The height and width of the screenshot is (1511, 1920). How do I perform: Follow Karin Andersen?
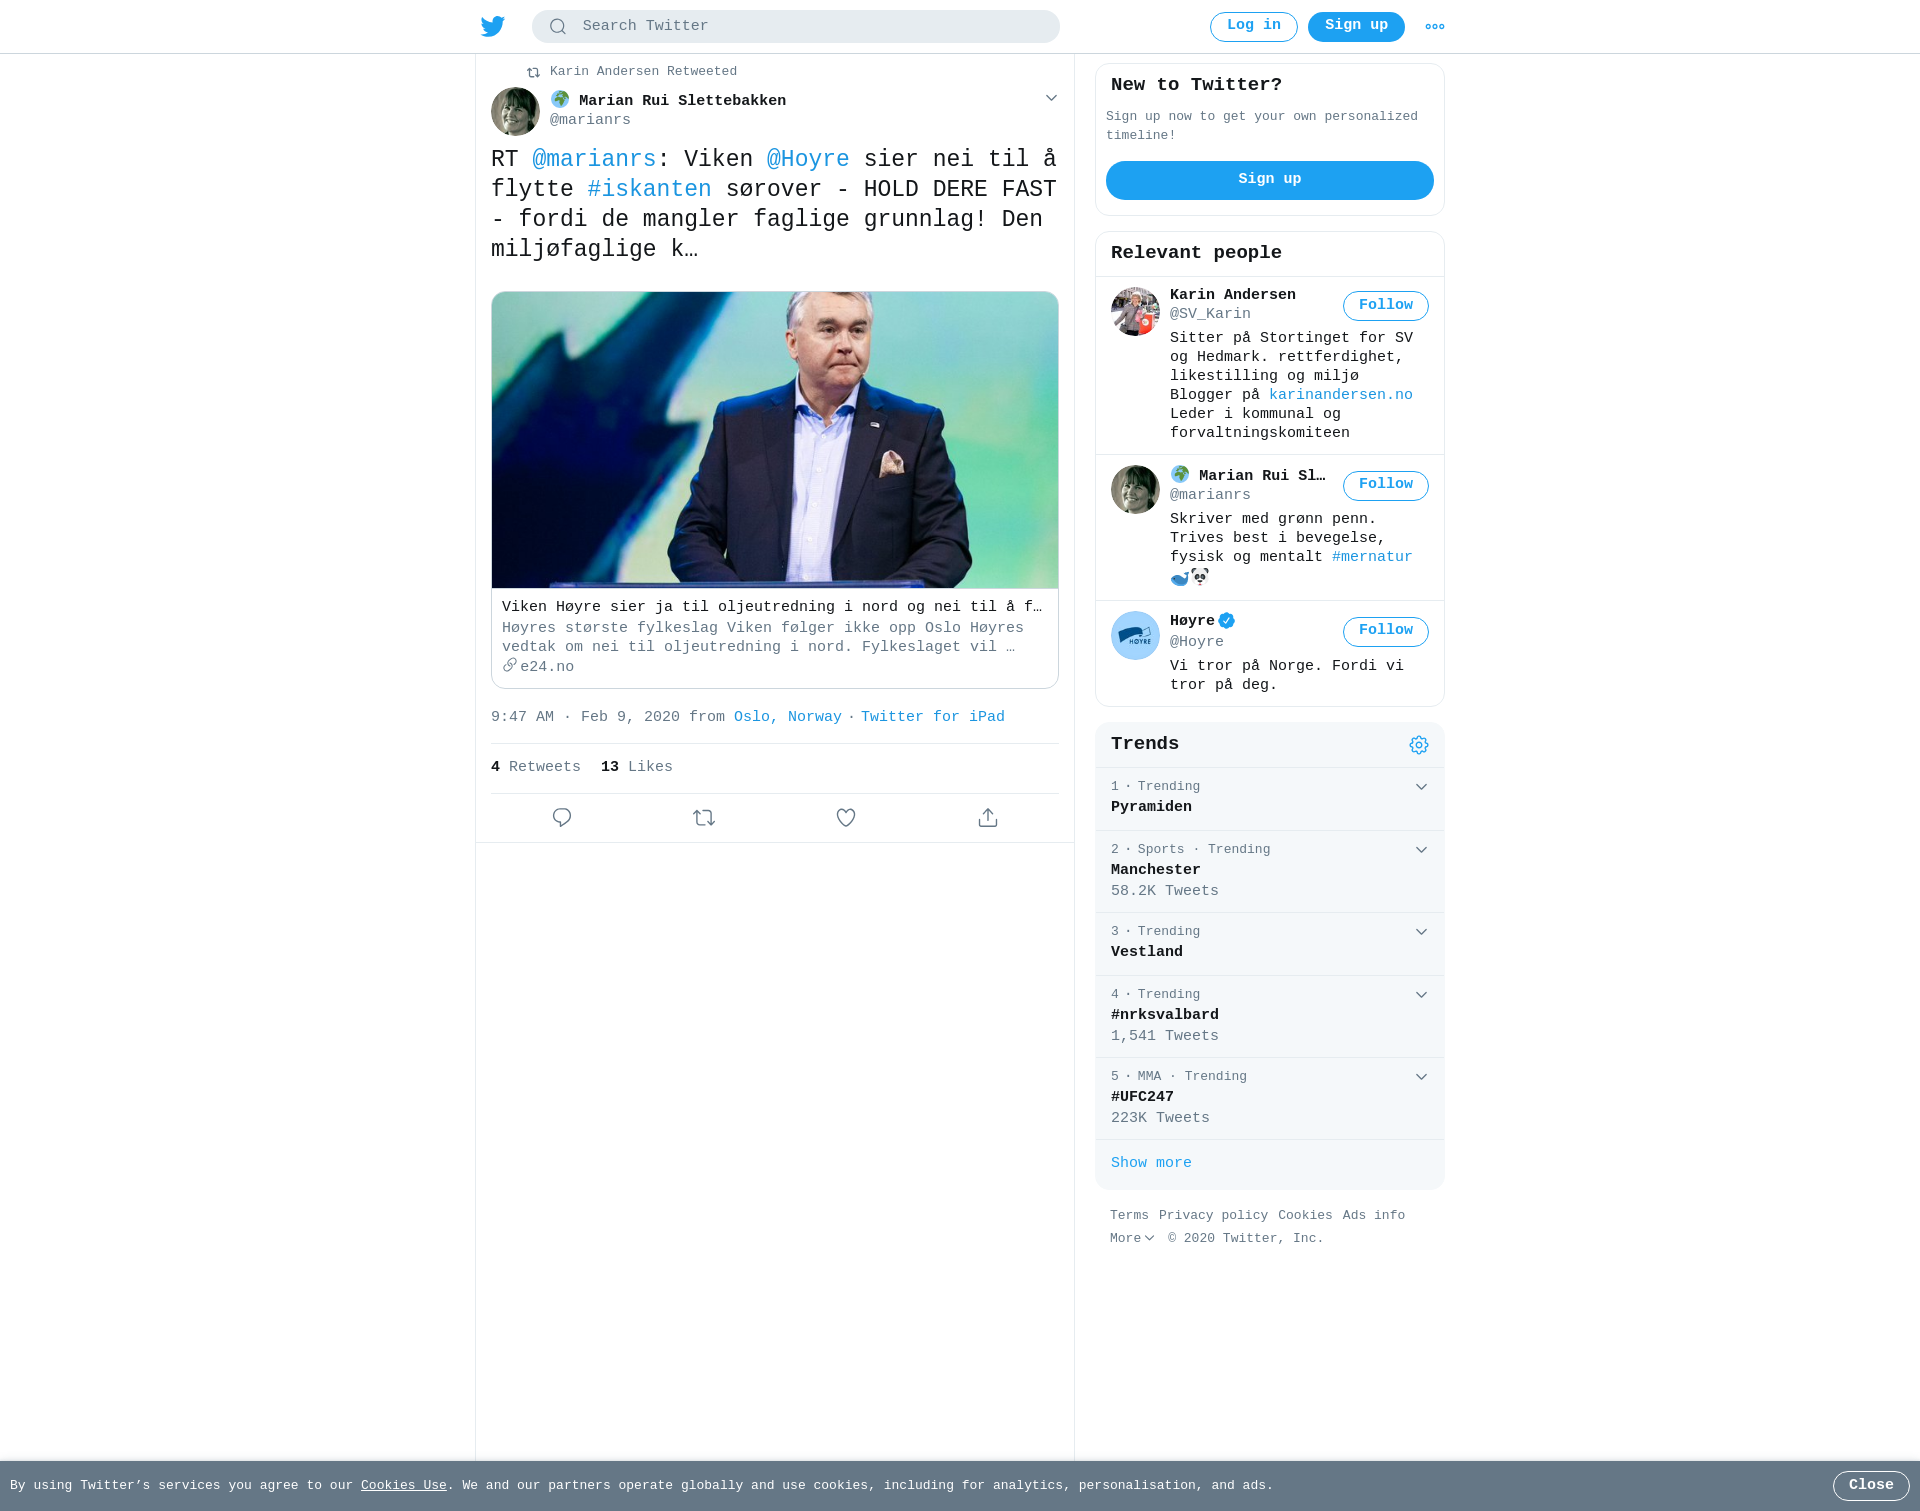(1385, 306)
